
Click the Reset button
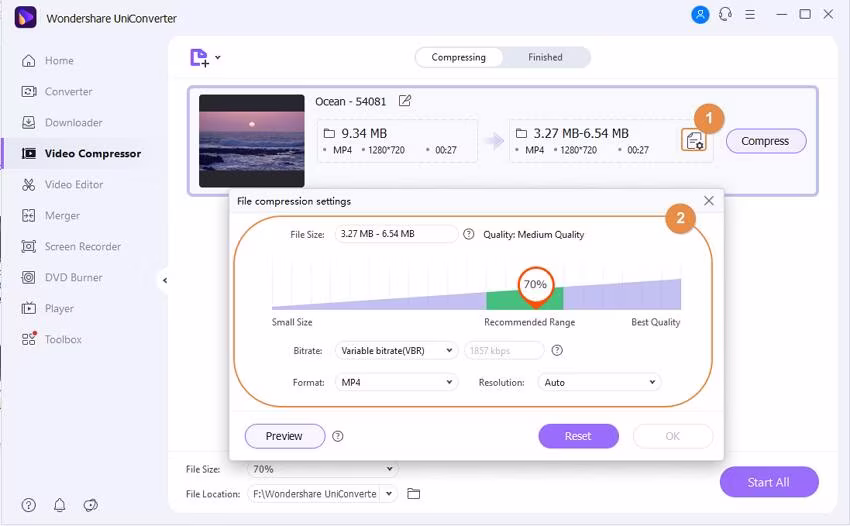(578, 436)
